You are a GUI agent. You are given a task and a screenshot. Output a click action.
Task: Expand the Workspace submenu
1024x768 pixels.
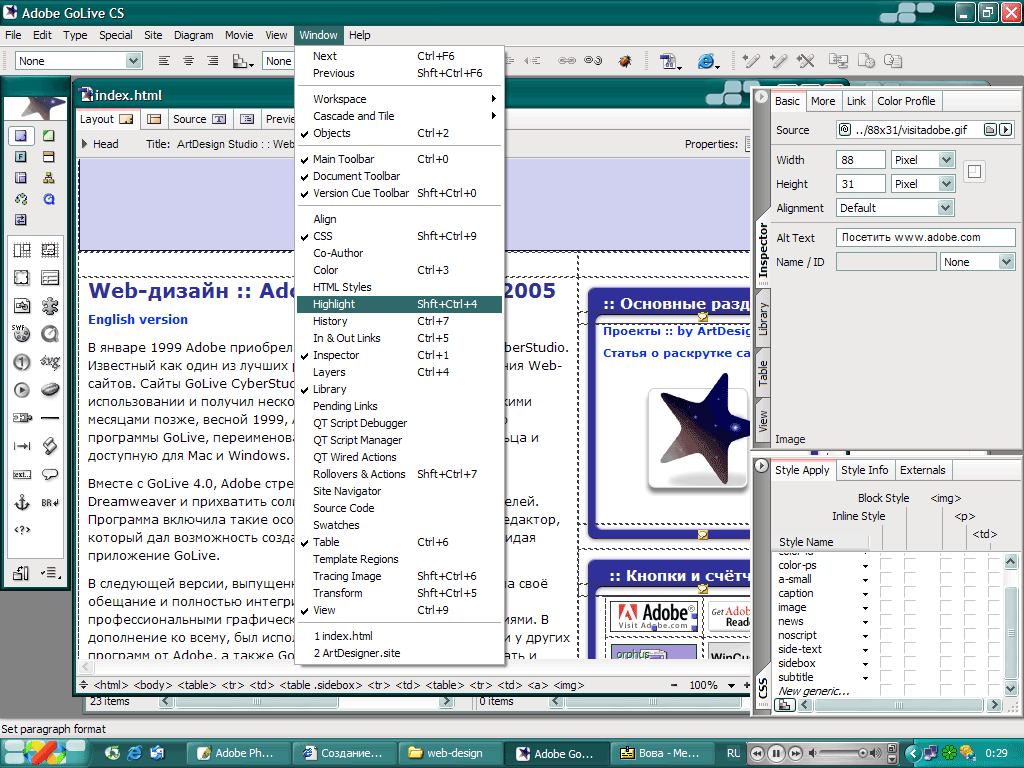(399, 99)
